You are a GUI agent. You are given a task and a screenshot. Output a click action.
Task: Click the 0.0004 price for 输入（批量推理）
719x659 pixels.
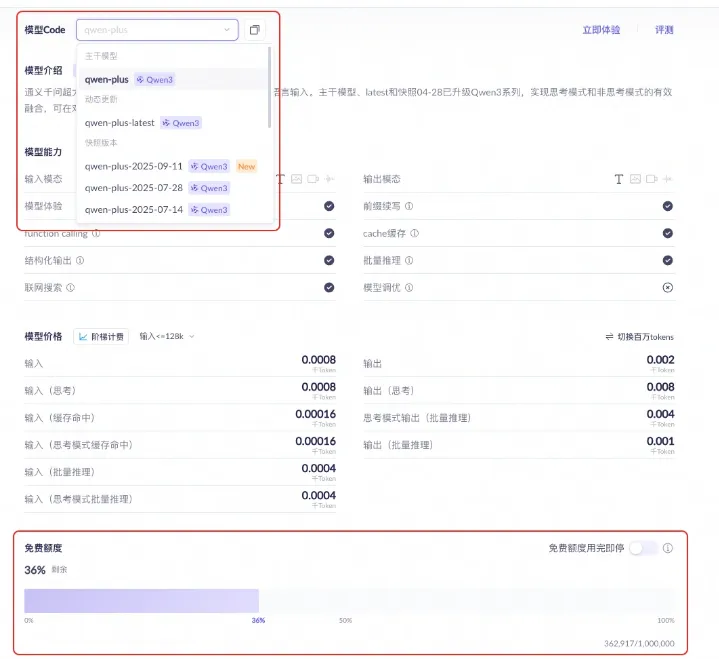(318, 468)
